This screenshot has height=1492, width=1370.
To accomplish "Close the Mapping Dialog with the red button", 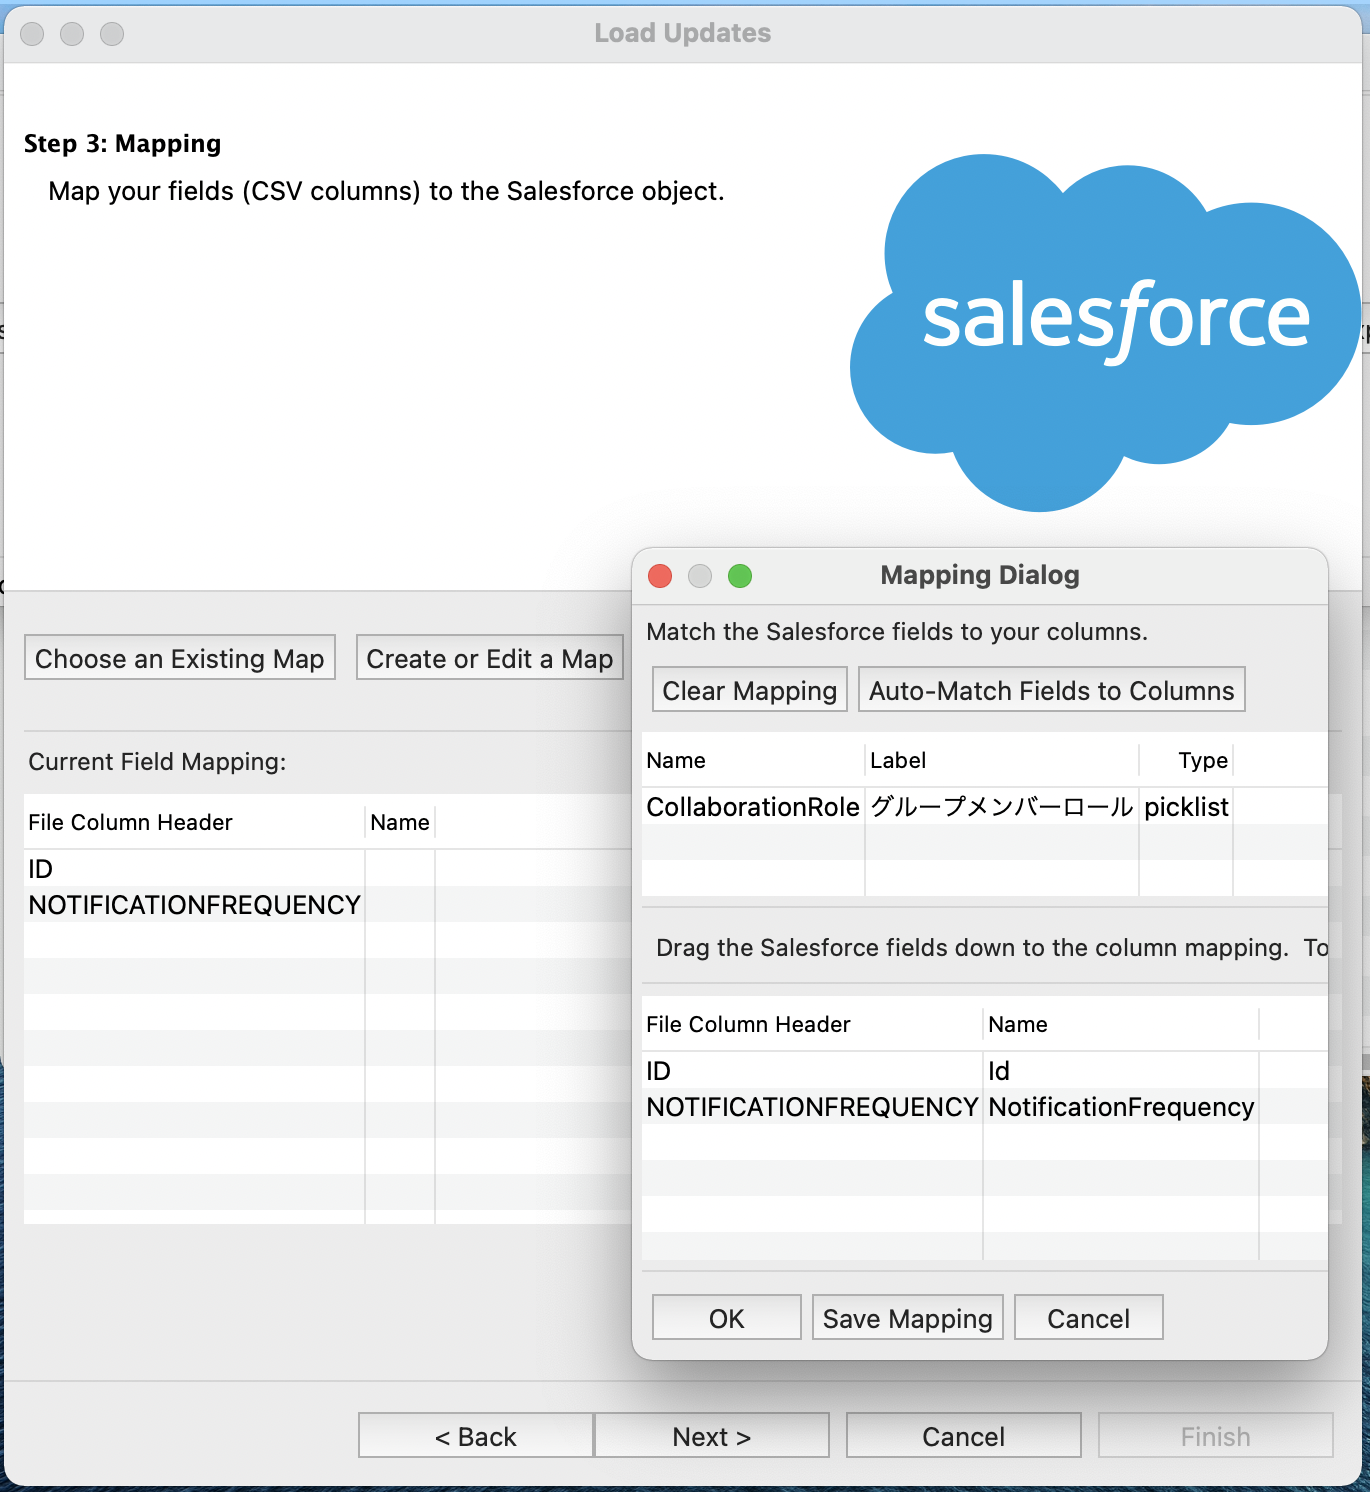I will click(x=660, y=576).
